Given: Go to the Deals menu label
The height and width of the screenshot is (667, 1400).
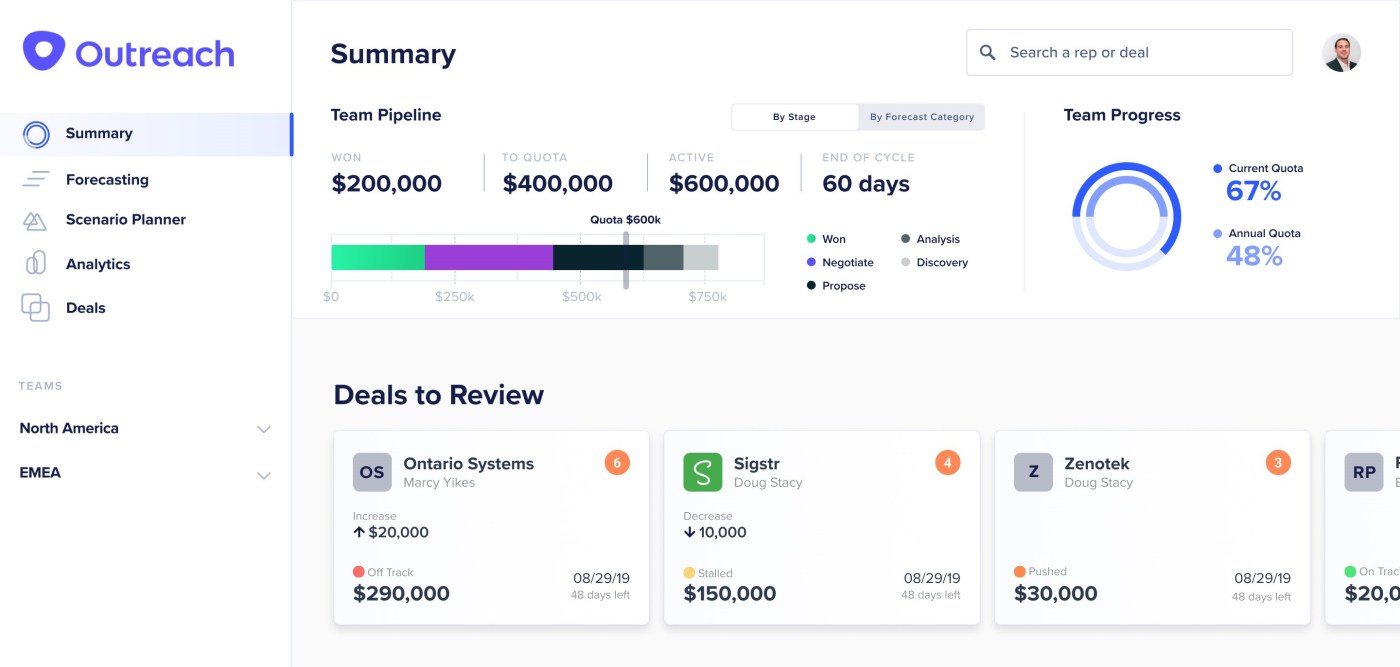Looking at the screenshot, I should [x=86, y=308].
